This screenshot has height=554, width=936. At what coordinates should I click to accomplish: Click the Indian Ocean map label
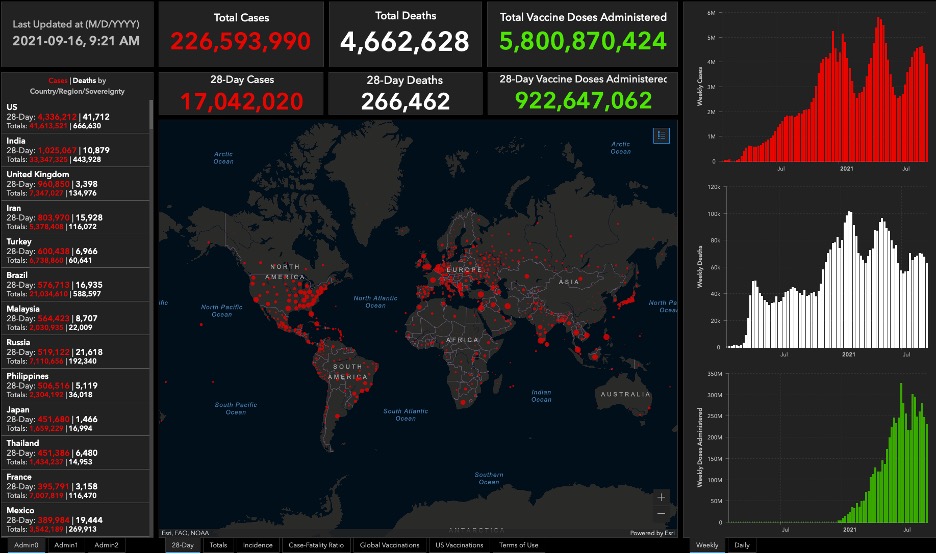tap(541, 396)
